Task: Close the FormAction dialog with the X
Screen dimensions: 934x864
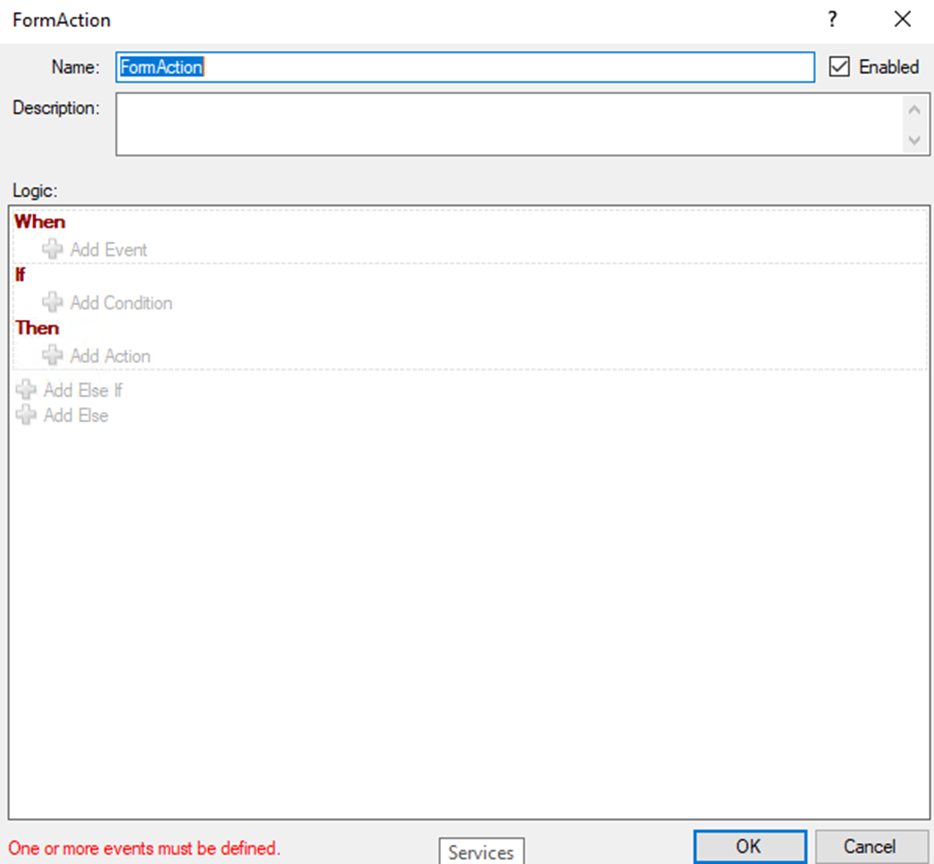Action: pos(903,20)
